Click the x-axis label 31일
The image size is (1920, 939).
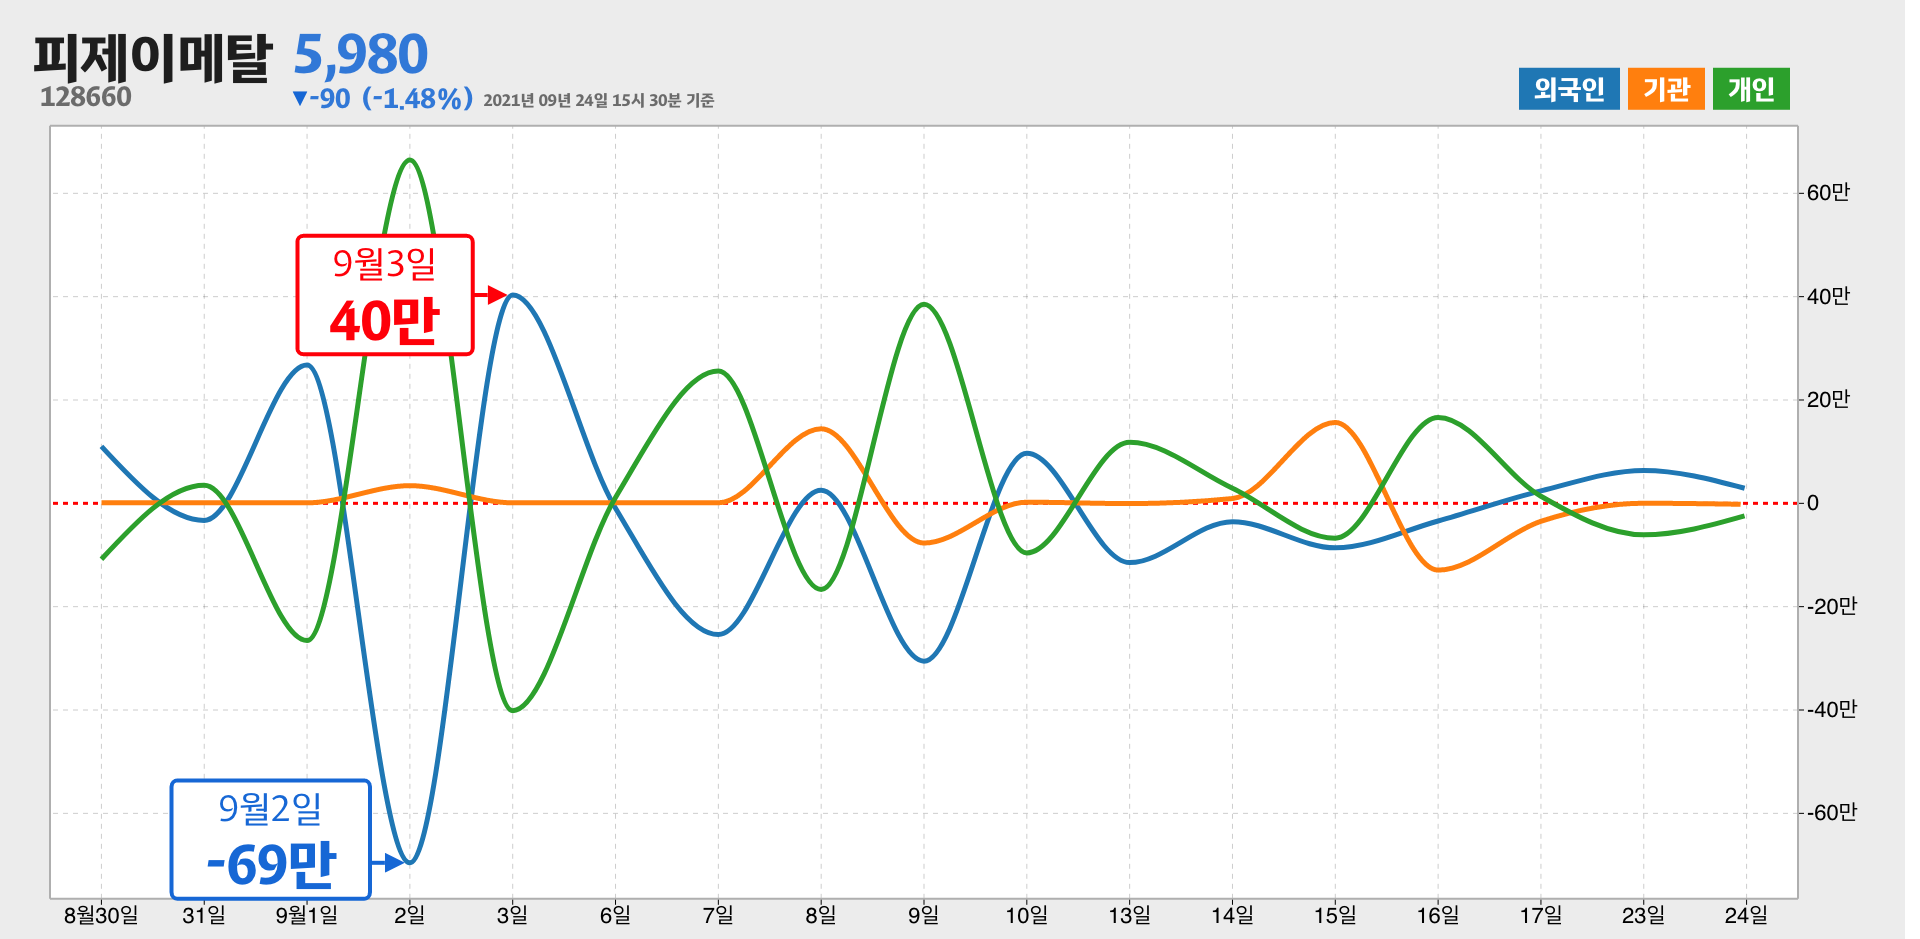pos(204,915)
